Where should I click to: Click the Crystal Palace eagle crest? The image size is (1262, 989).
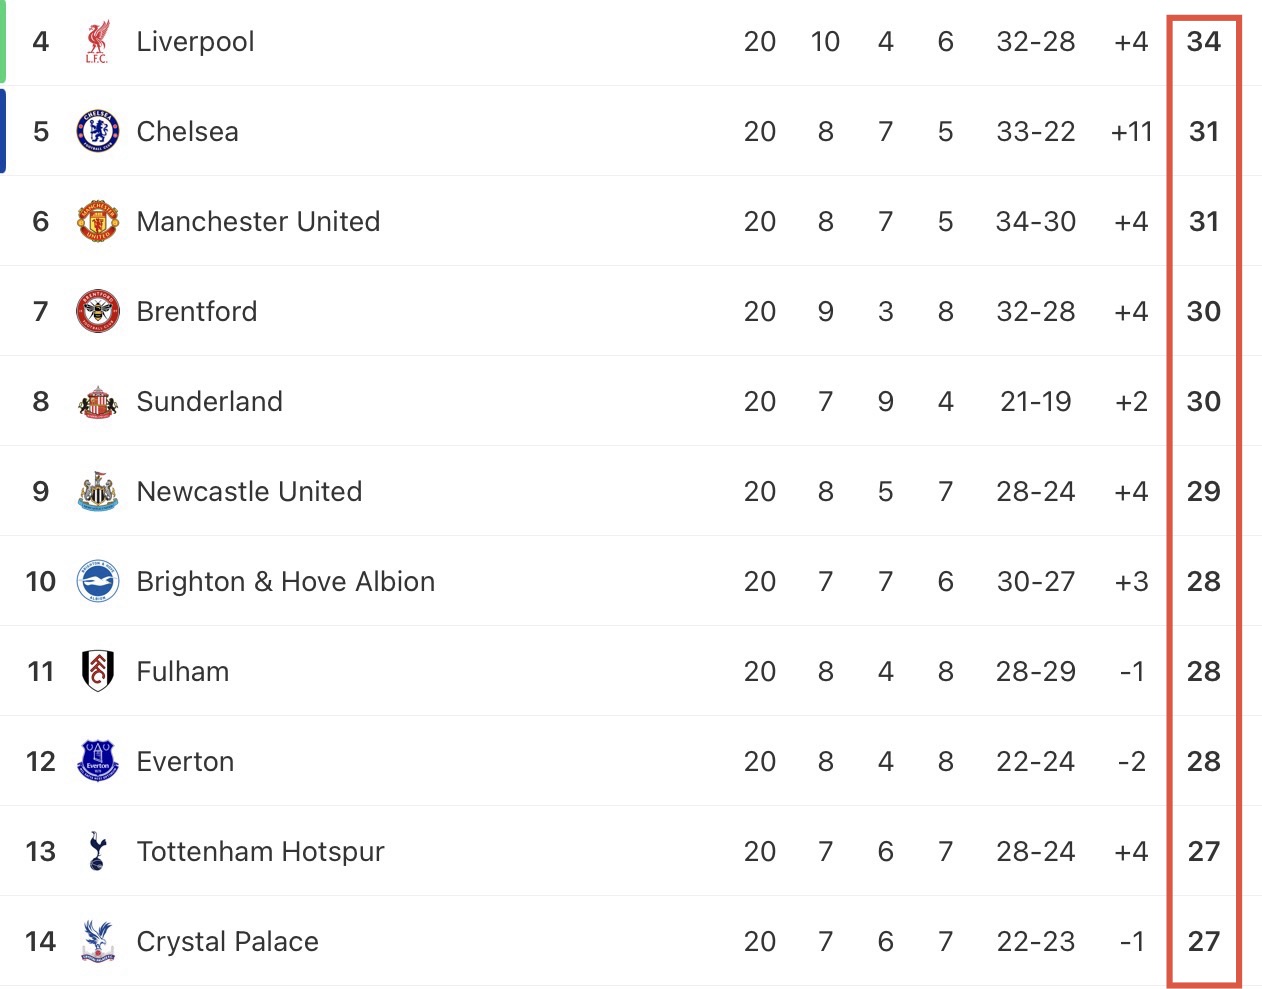point(98,941)
